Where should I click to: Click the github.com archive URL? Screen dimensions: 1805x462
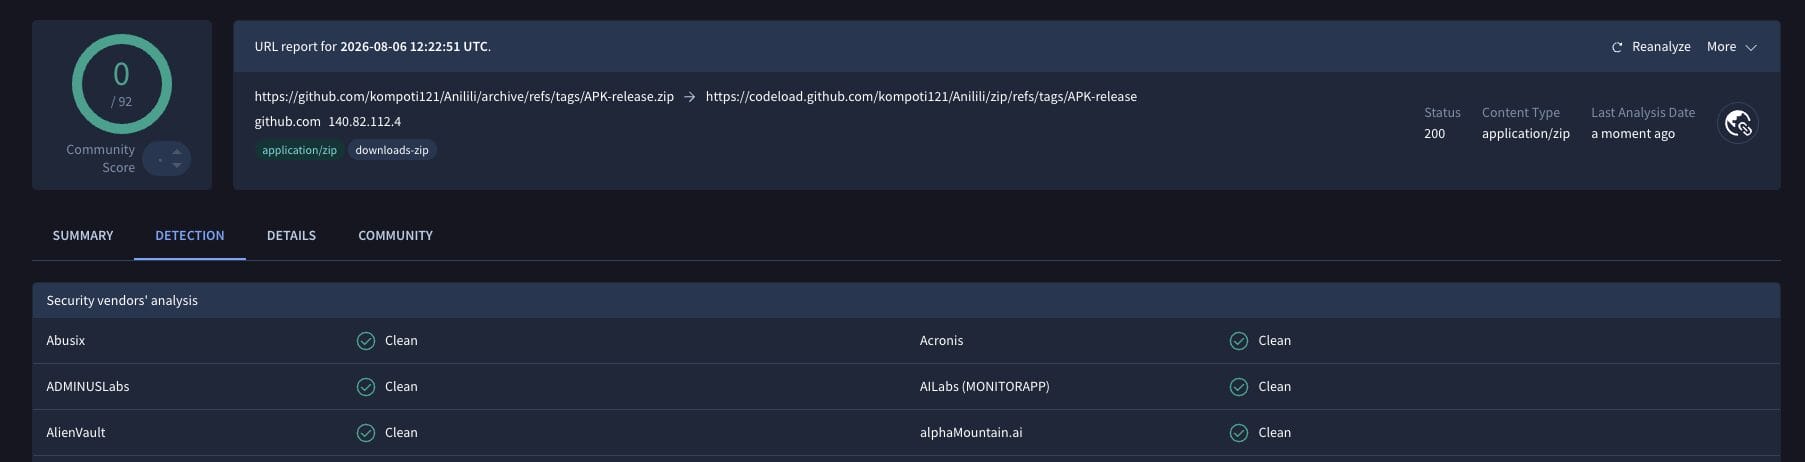tap(464, 97)
